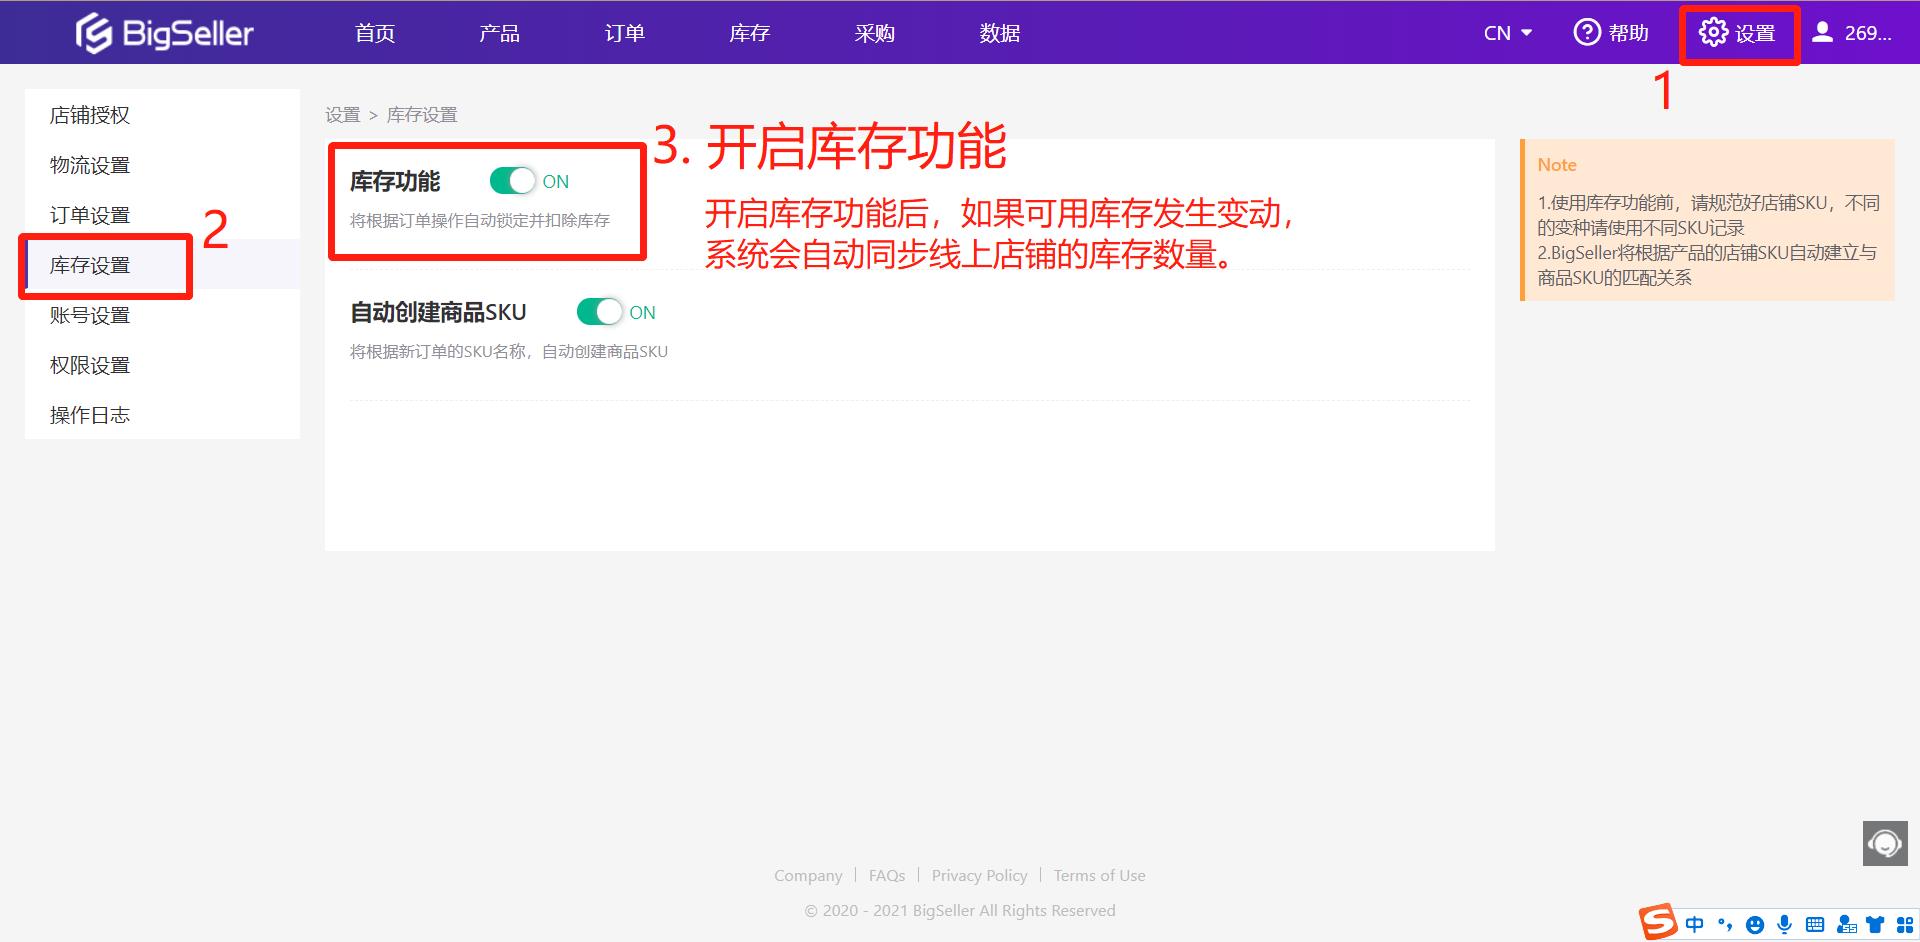The height and width of the screenshot is (942, 1920).
Task: Start Sogou voice input via the microphone icon
Action: point(1784,925)
